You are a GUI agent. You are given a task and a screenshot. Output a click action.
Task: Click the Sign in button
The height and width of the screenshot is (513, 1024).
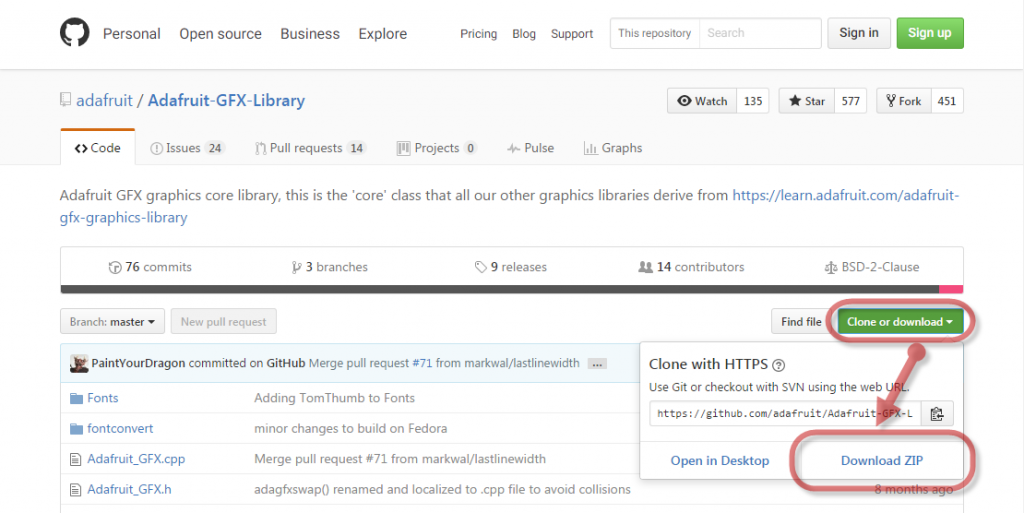pos(859,33)
